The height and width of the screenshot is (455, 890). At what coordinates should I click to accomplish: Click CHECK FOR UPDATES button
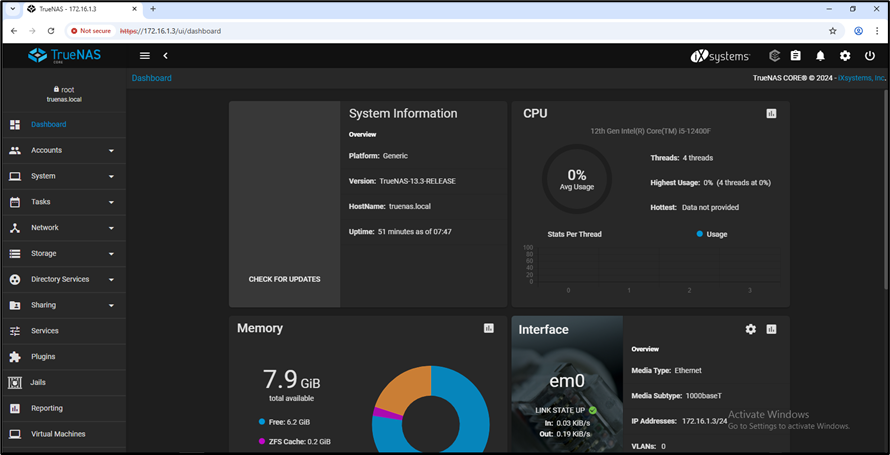284,279
